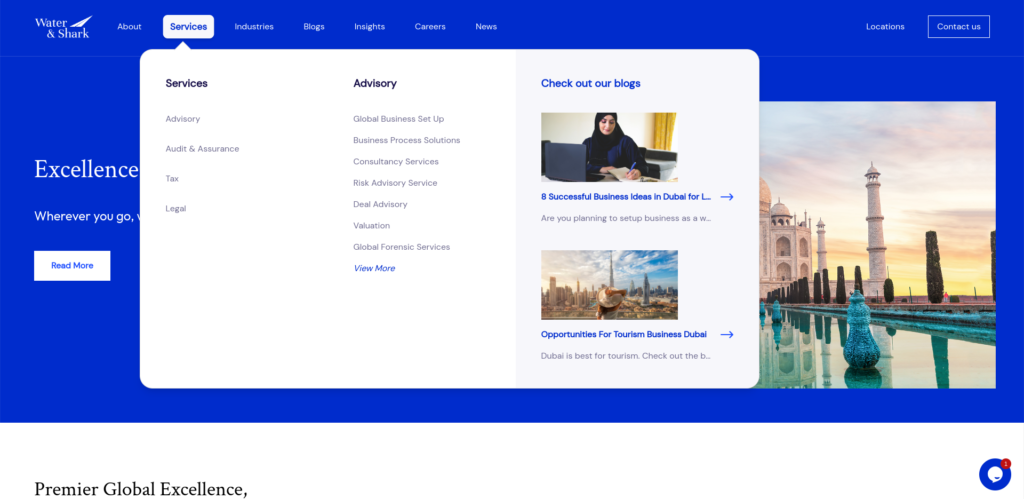Open Blogs from the navigation bar
The height and width of the screenshot is (499, 1024).
click(314, 27)
